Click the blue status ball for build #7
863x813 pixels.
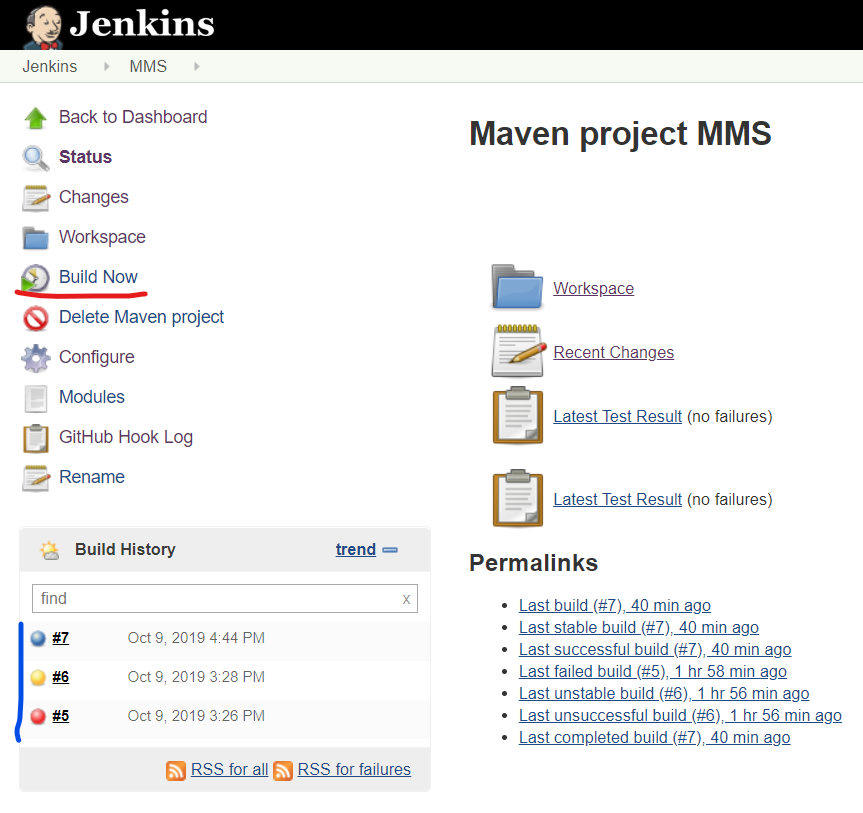pyautogui.click(x=38, y=639)
